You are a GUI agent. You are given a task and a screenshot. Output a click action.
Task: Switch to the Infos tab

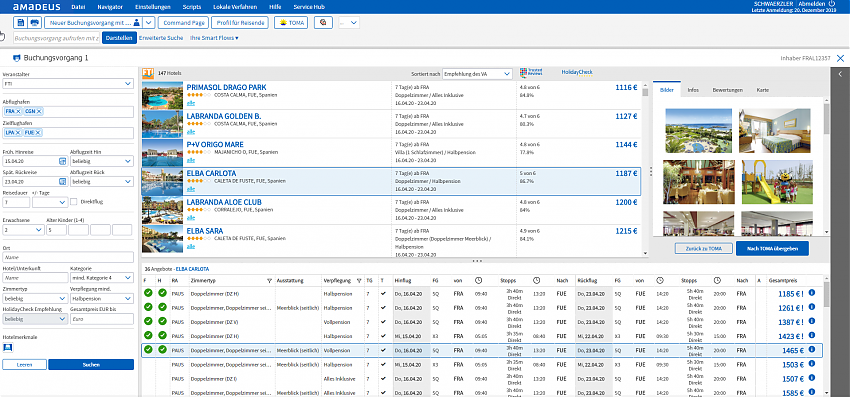tap(693, 90)
